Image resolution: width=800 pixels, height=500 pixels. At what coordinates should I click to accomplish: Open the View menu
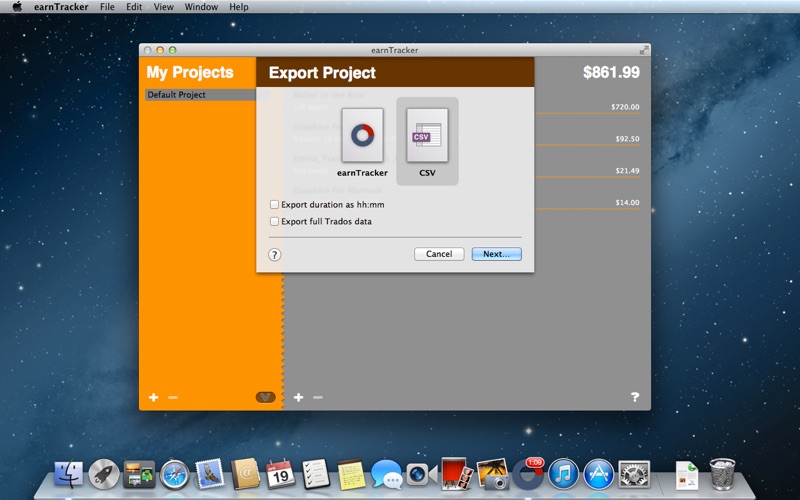(x=163, y=7)
